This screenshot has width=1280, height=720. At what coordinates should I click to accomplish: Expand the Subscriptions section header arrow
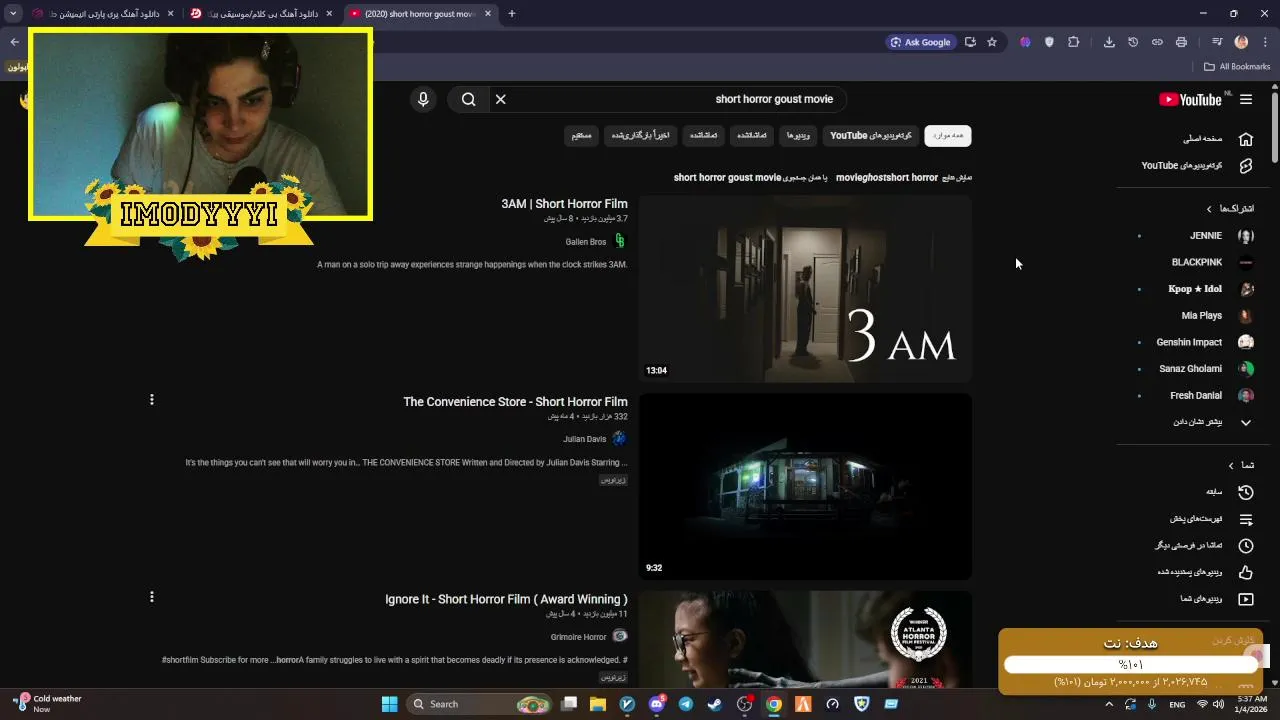click(x=1209, y=209)
